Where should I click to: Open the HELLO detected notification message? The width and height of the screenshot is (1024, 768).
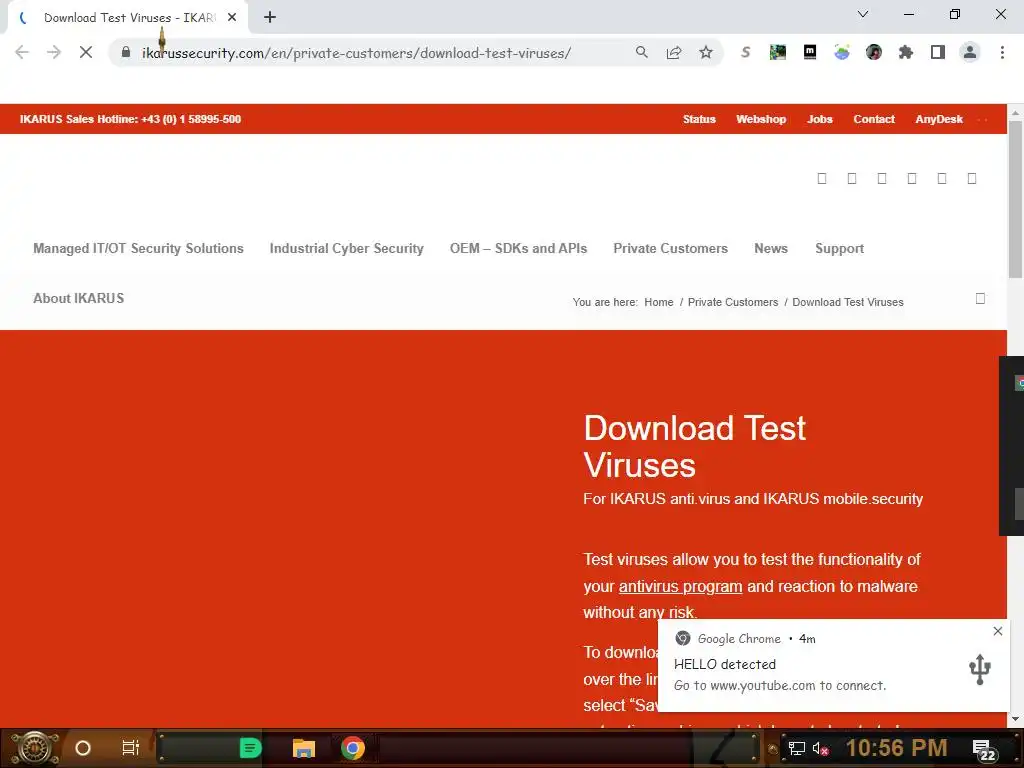pyautogui.click(x=833, y=665)
